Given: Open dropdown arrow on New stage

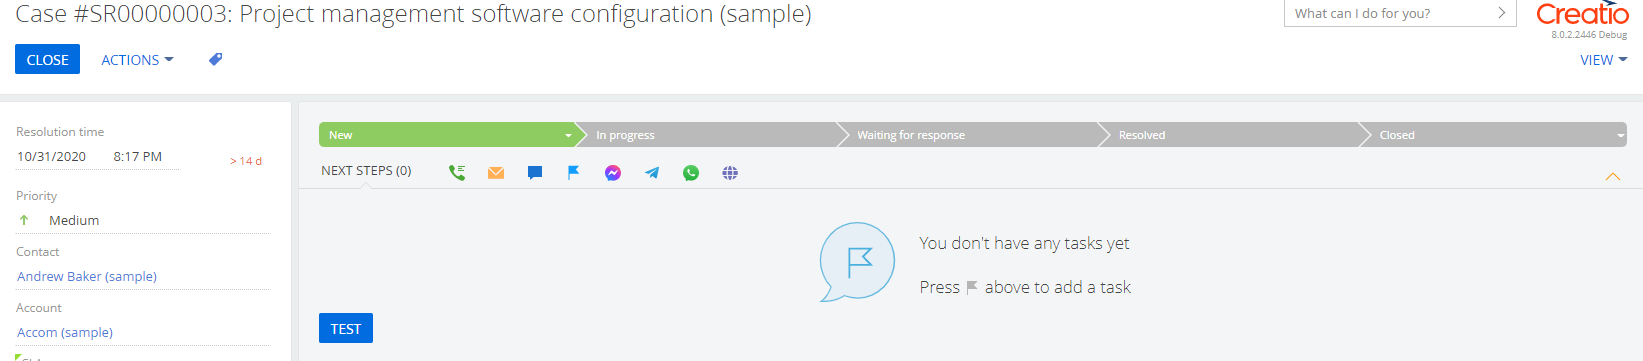Looking at the screenshot, I should tap(568, 135).
